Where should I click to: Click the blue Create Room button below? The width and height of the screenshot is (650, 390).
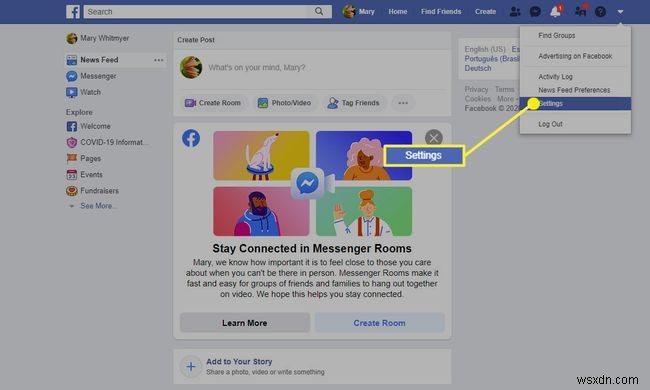379,323
